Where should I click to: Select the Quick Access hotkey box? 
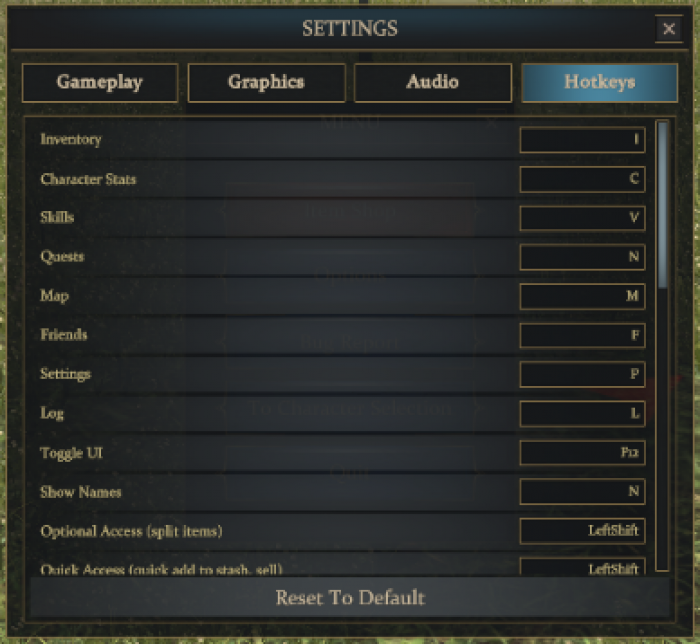pyautogui.click(x=582, y=566)
